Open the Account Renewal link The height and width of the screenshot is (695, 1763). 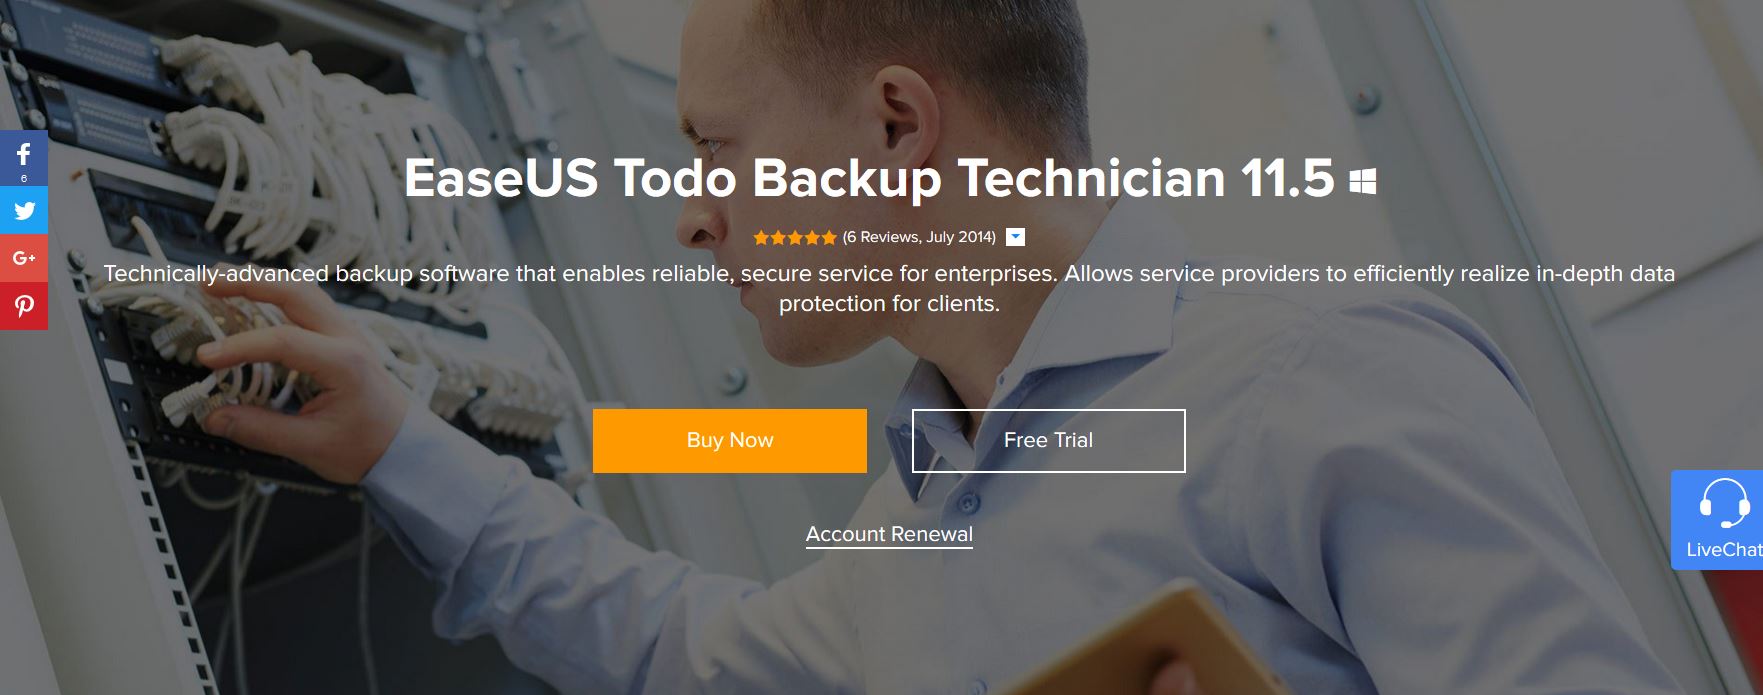click(x=889, y=534)
